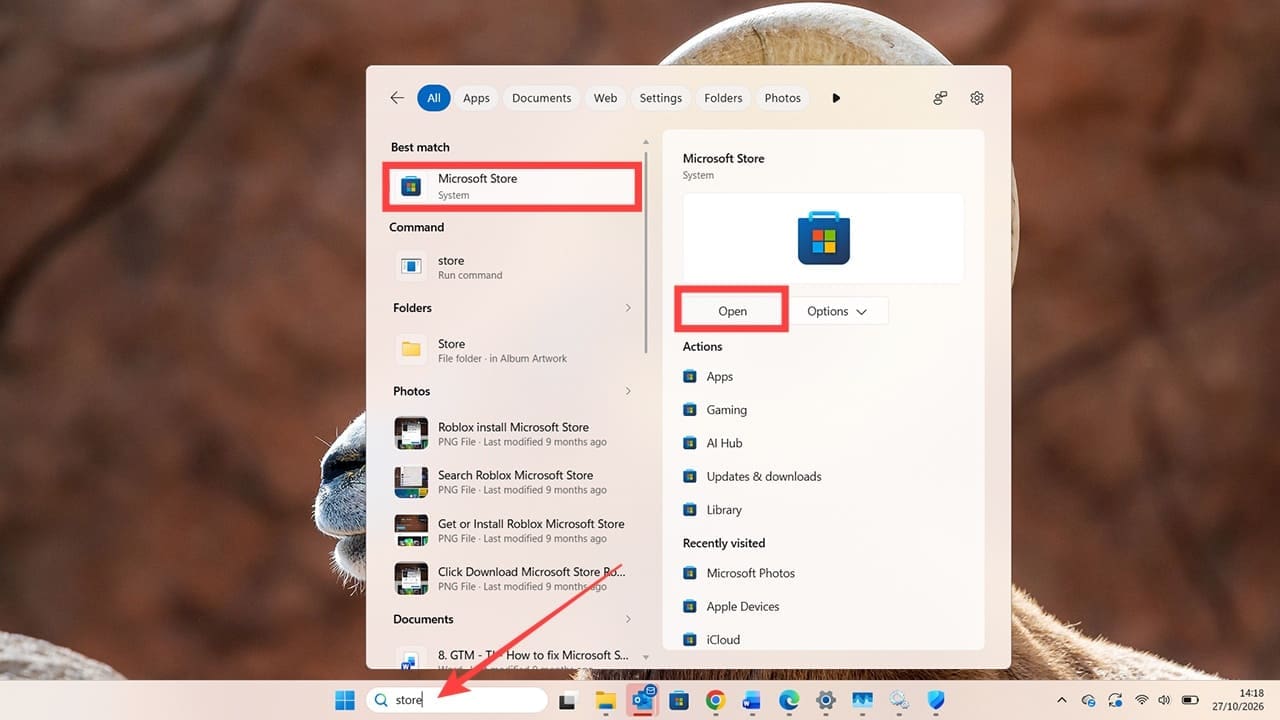Image resolution: width=1280 pixels, height=720 pixels.
Task: Expand the Folders section chevron
Action: (x=628, y=308)
